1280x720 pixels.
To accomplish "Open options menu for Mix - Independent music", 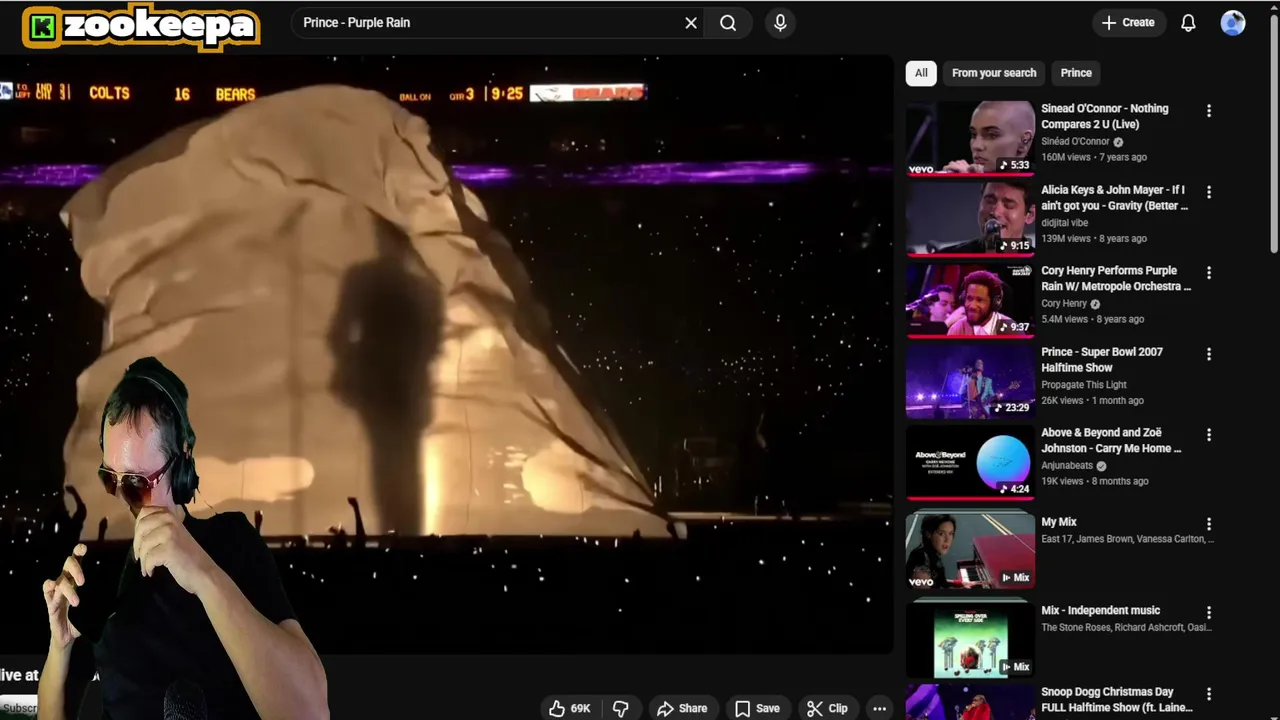I will 1209,613.
